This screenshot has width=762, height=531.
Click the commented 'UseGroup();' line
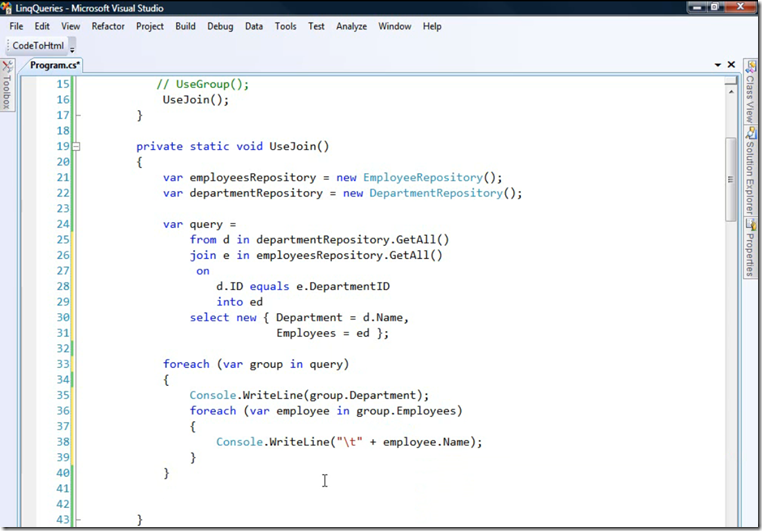click(203, 84)
